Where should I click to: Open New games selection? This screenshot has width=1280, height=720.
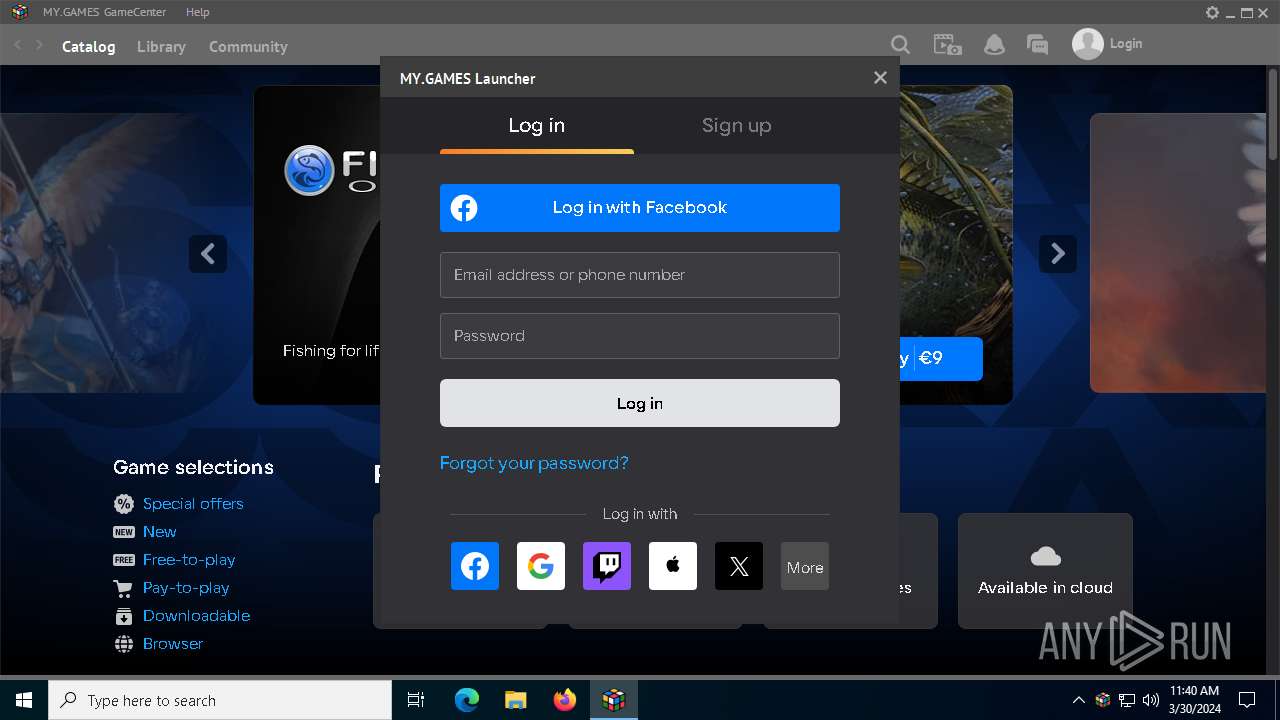pos(159,532)
